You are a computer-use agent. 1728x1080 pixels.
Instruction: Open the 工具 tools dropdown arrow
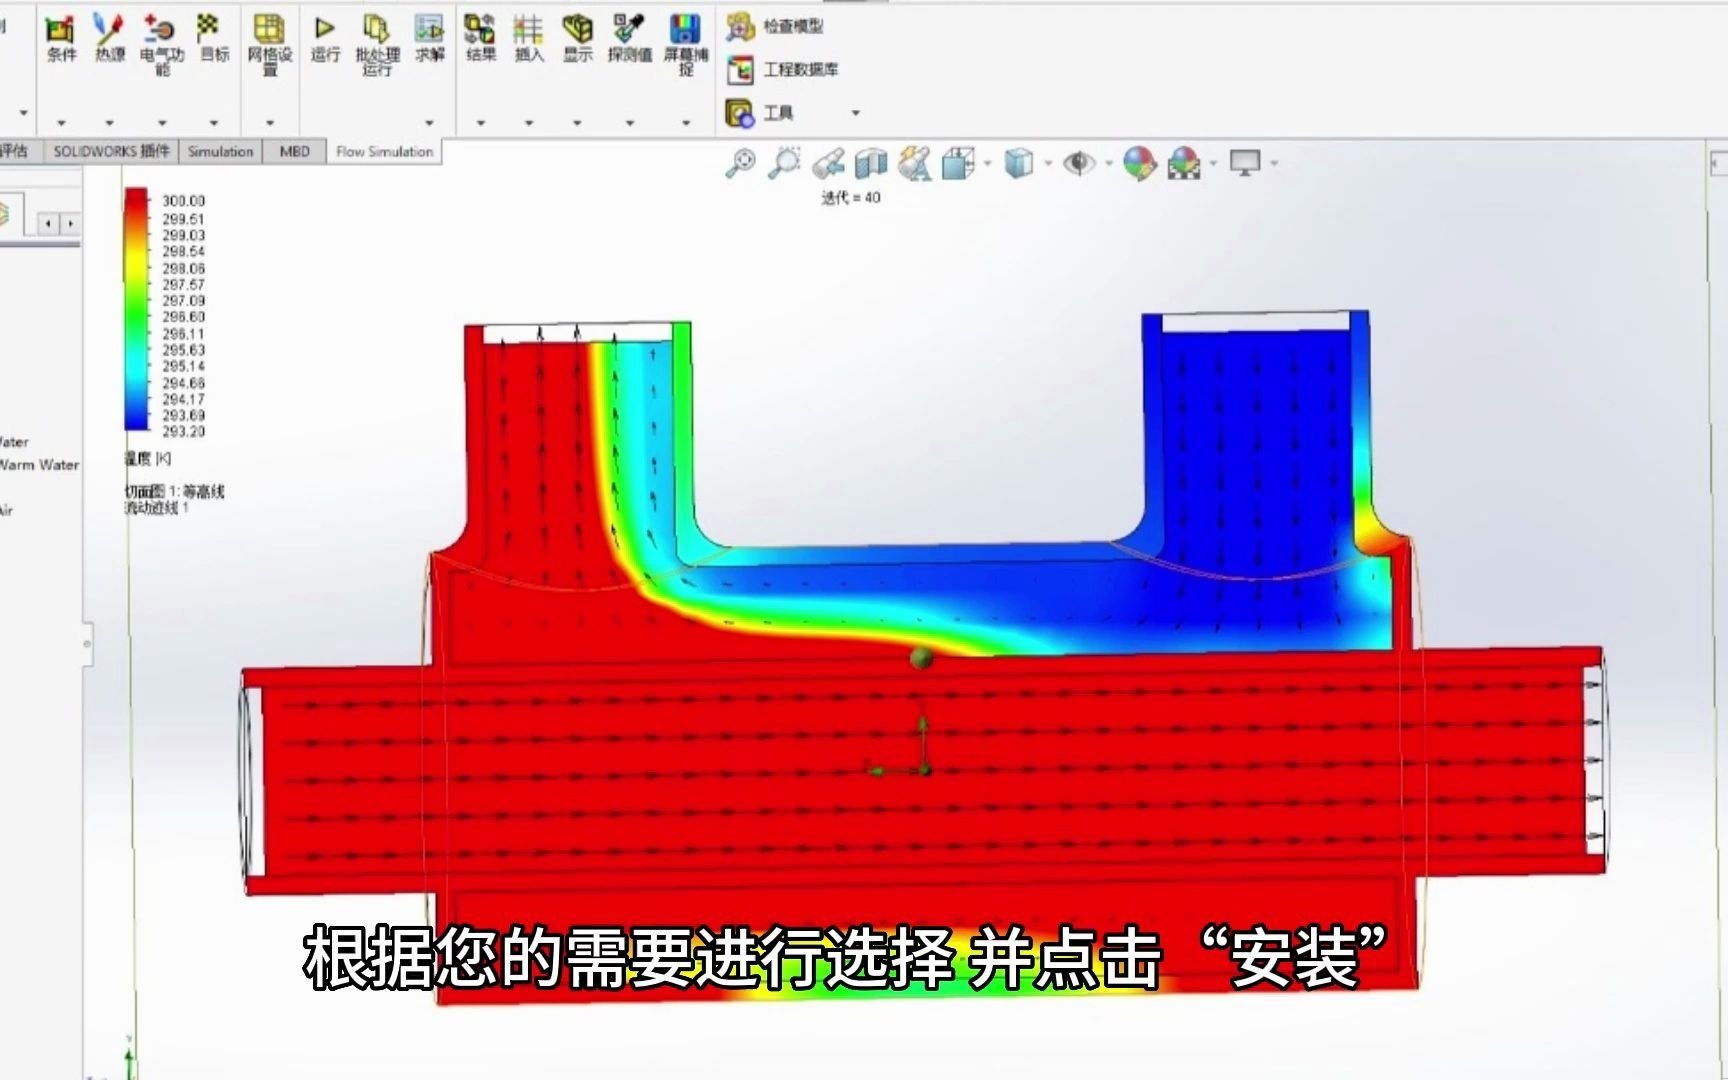(x=855, y=113)
